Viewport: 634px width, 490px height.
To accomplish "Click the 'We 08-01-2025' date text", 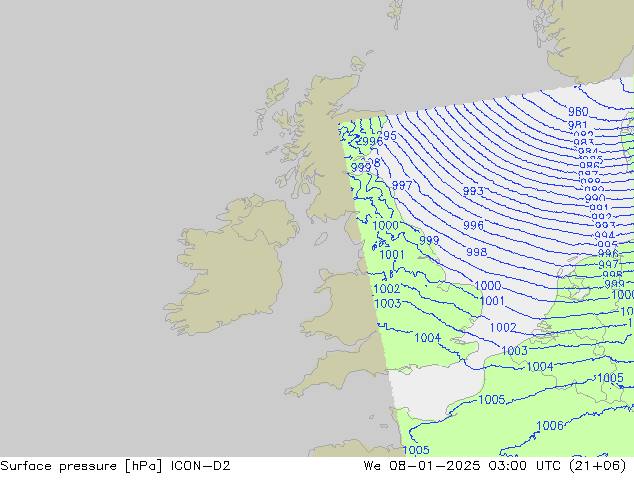I will click(x=422, y=466).
